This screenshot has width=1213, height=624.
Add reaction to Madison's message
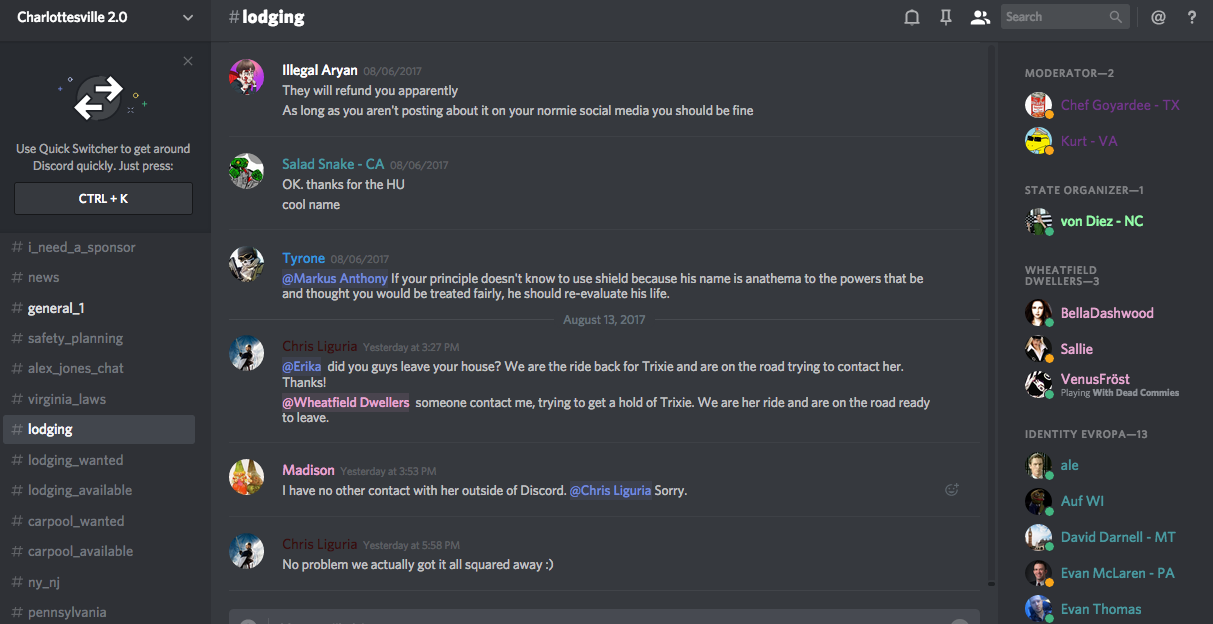[x=952, y=490]
